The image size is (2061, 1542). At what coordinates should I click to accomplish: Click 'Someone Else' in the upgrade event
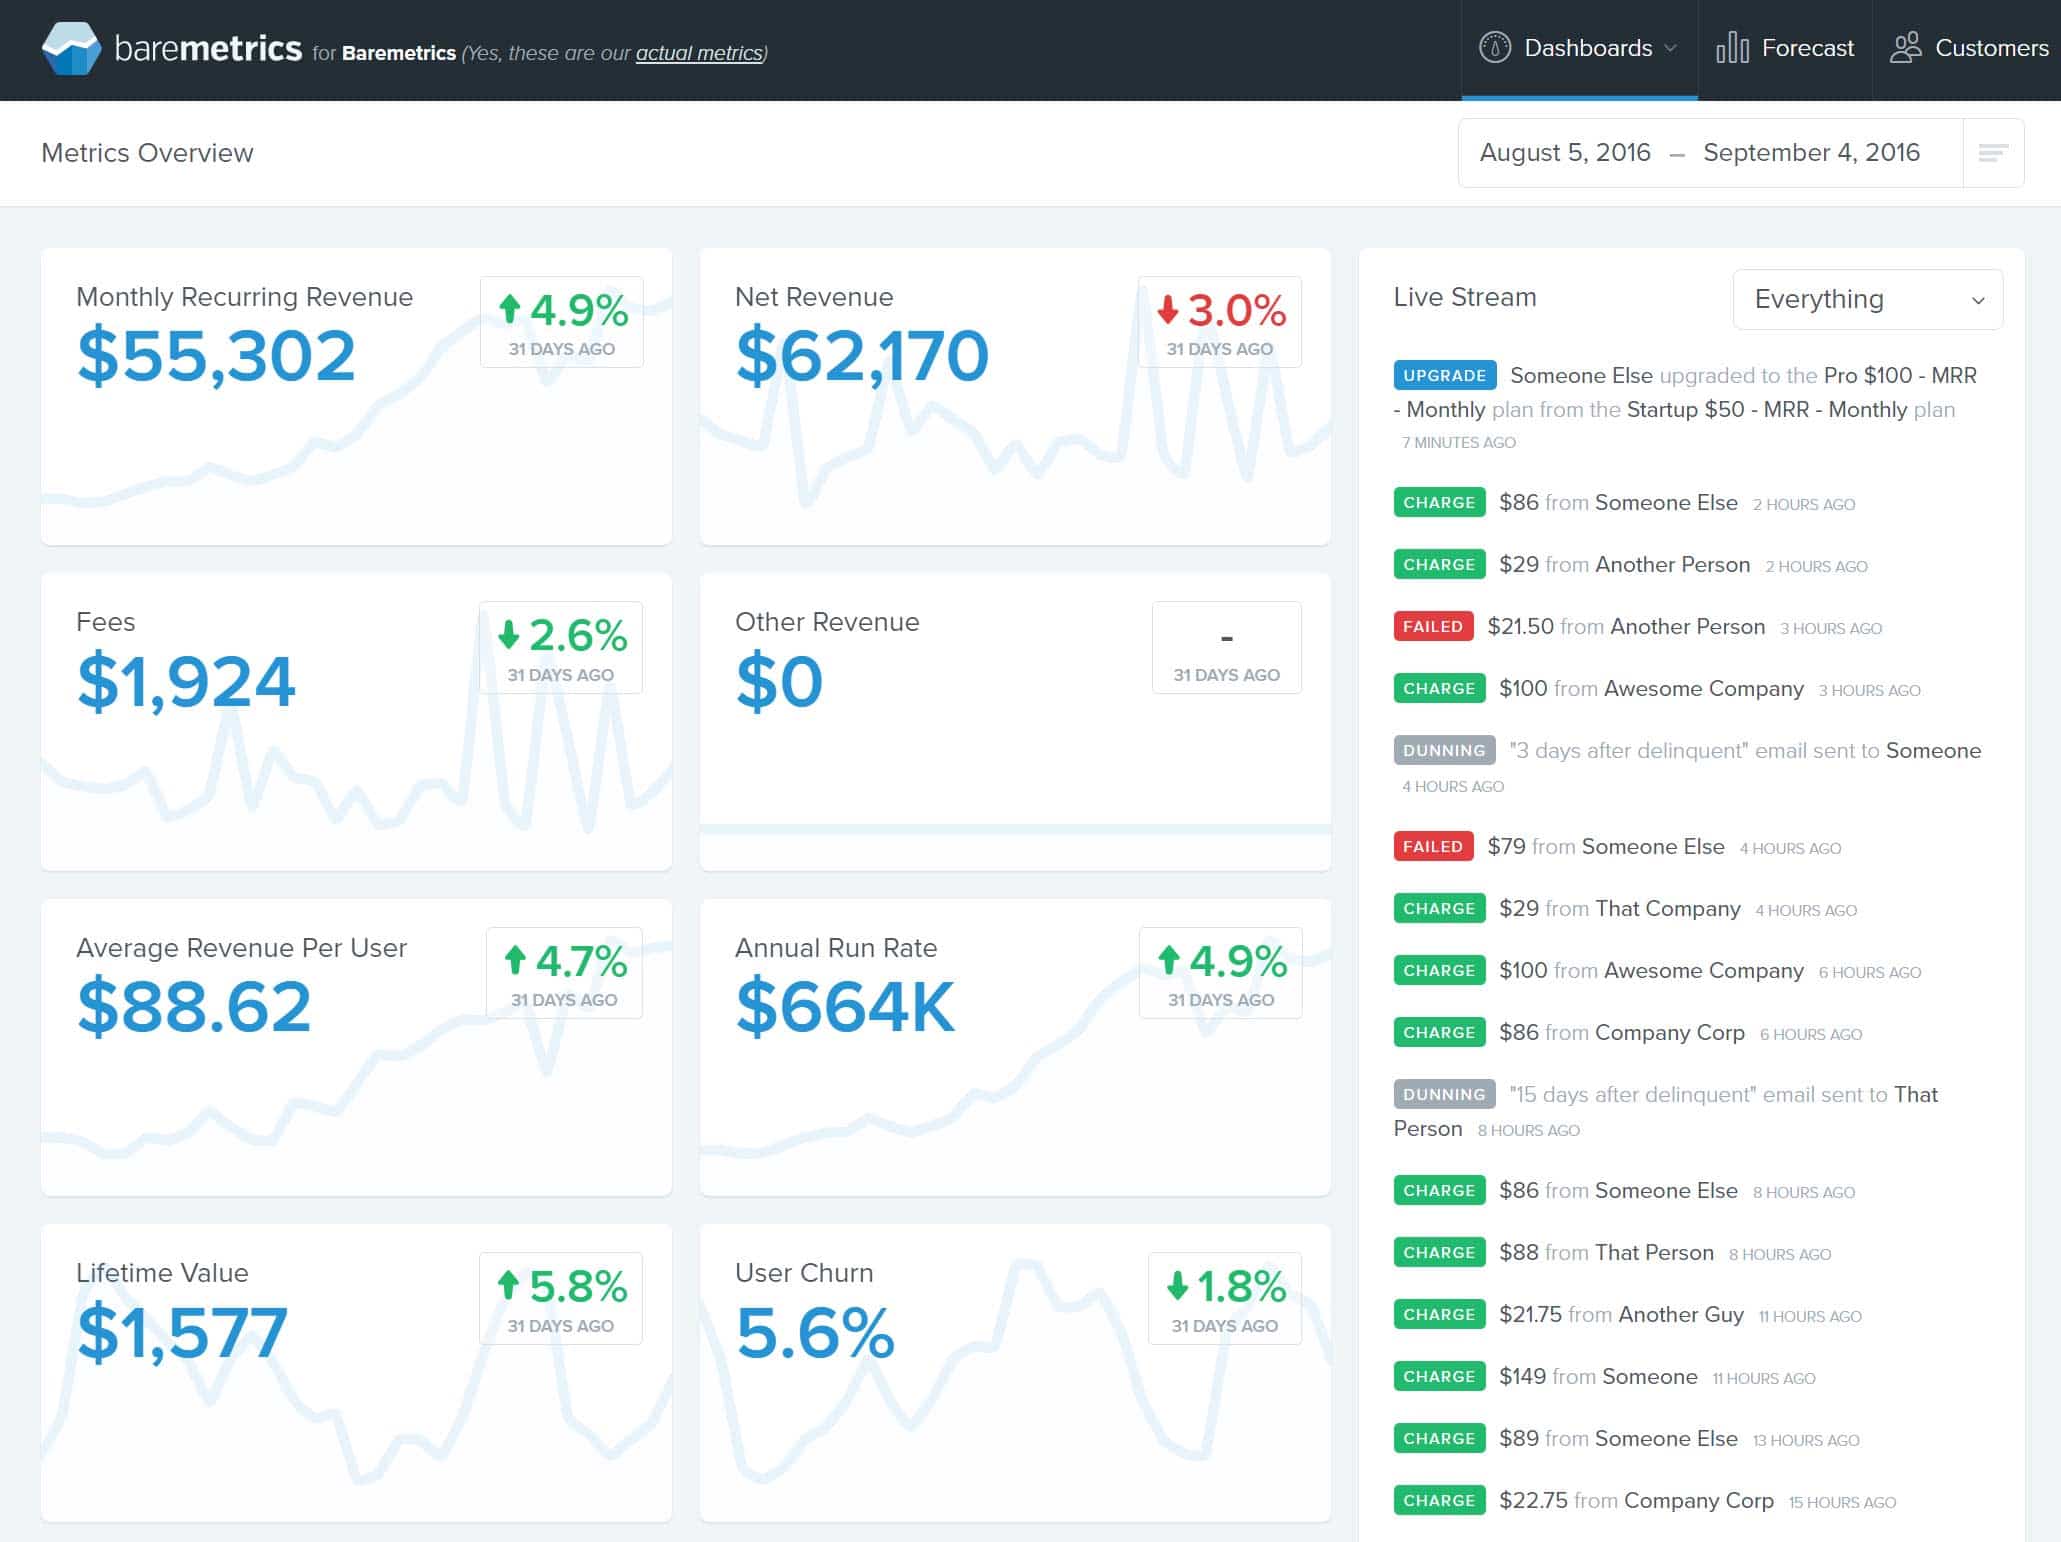(1581, 375)
